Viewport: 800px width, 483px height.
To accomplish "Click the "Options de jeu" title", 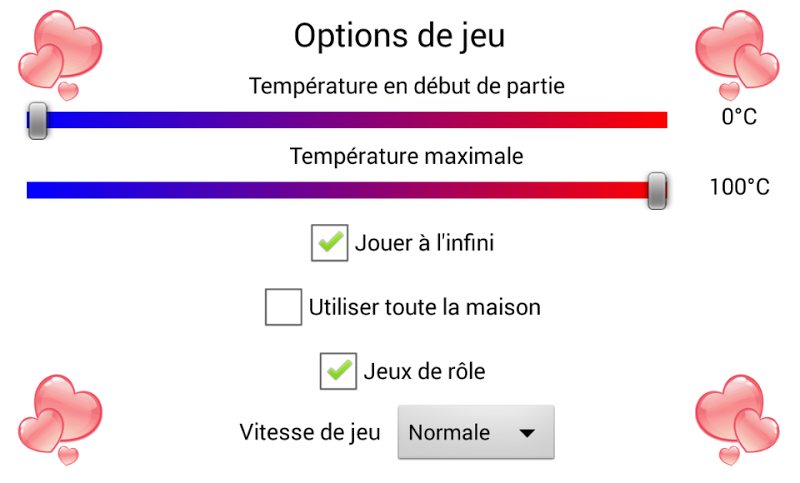I will 399,35.
